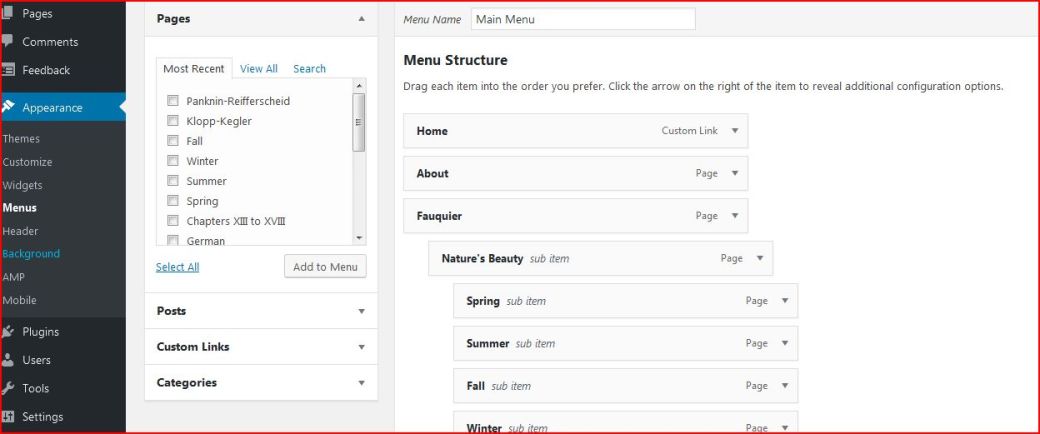Click the Feedback icon in sidebar
Screen dimensions: 1040x434
pyautogui.click(x=8, y=70)
